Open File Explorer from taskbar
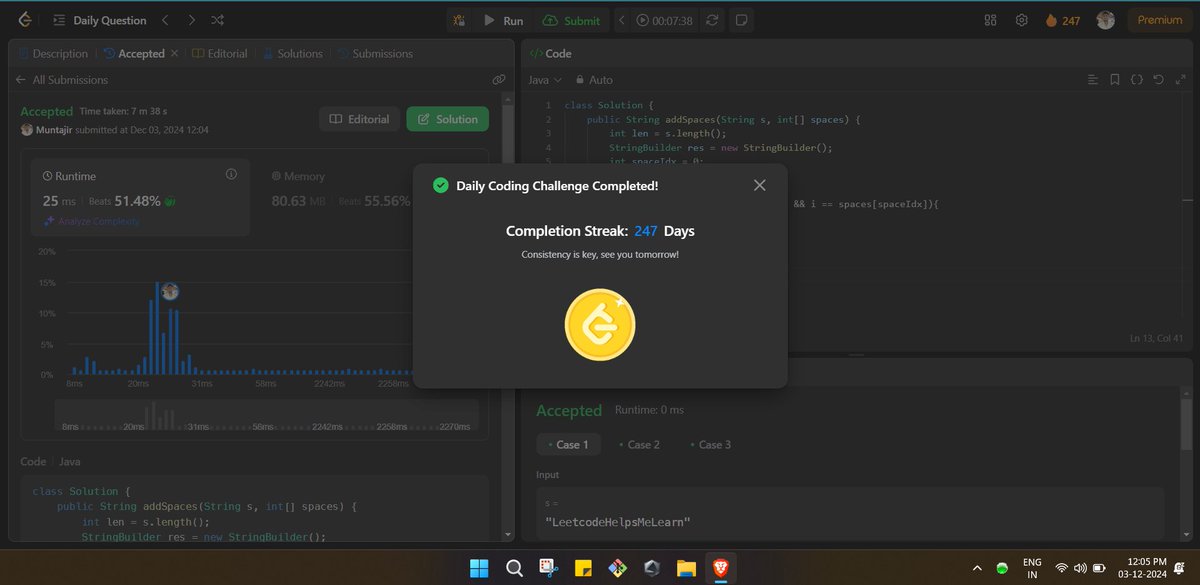The width and height of the screenshot is (1200, 585). pyautogui.click(x=686, y=568)
